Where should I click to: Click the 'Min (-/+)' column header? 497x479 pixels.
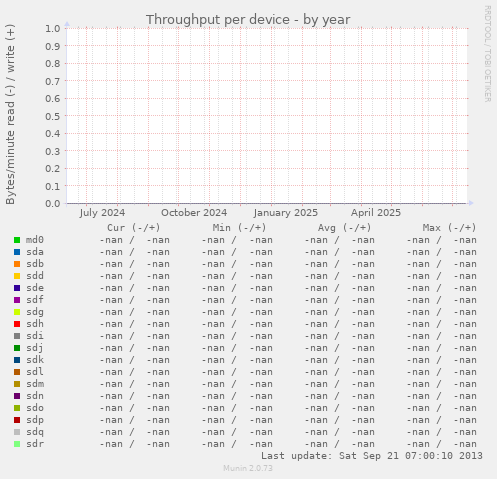(x=239, y=228)
